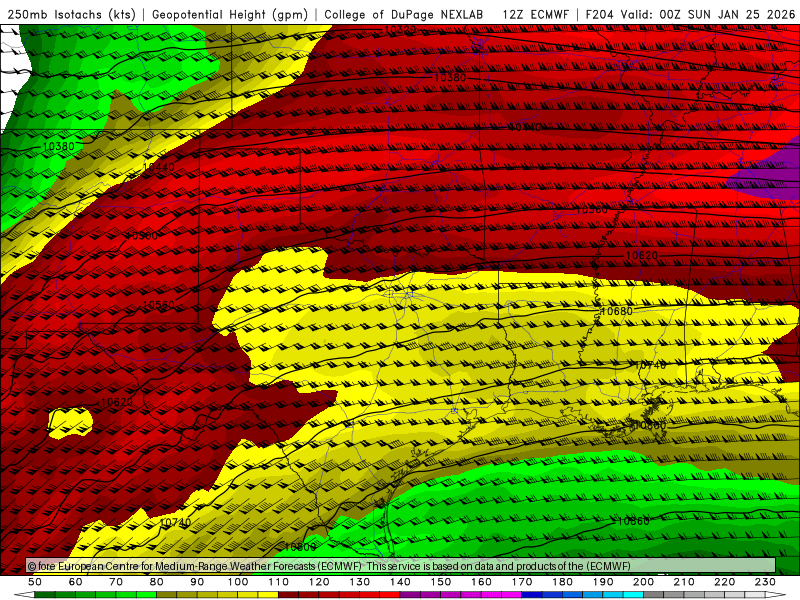800x600 pixels.
Task: Click the 50 value on the color scale
Action: [x=35, y=582]
